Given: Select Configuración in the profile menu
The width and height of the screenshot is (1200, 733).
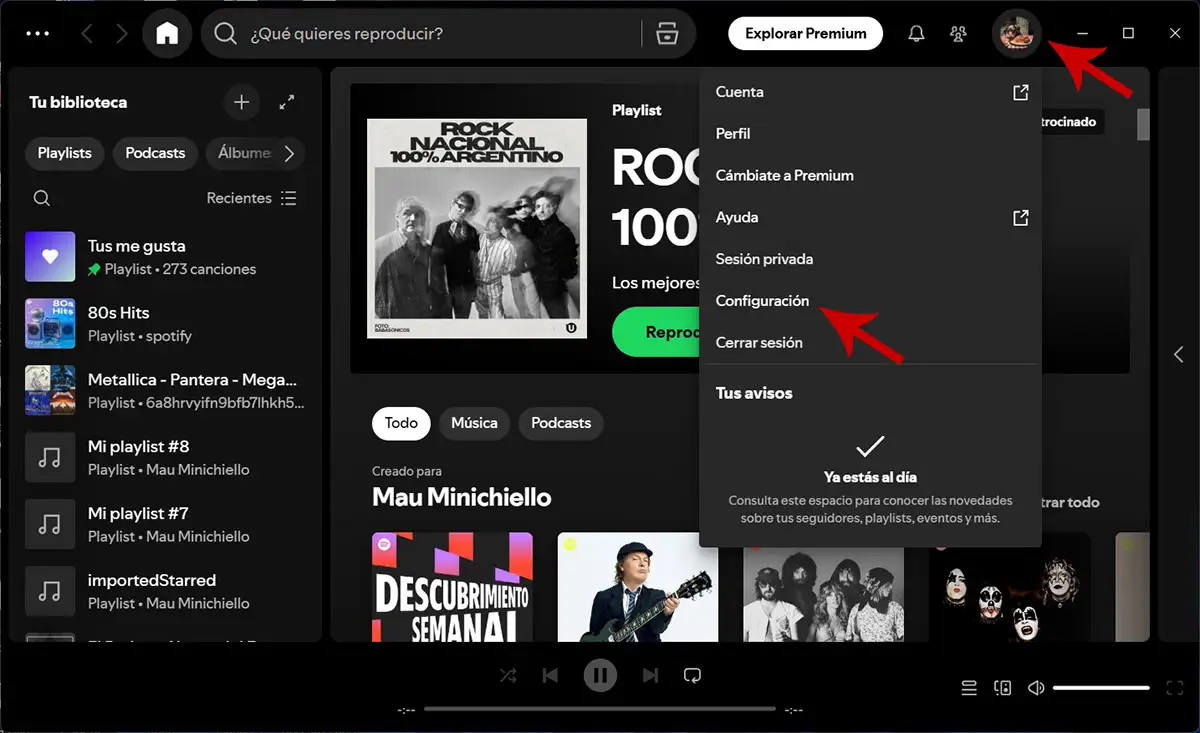Looking at the screenshot, I should pos(762,300).
